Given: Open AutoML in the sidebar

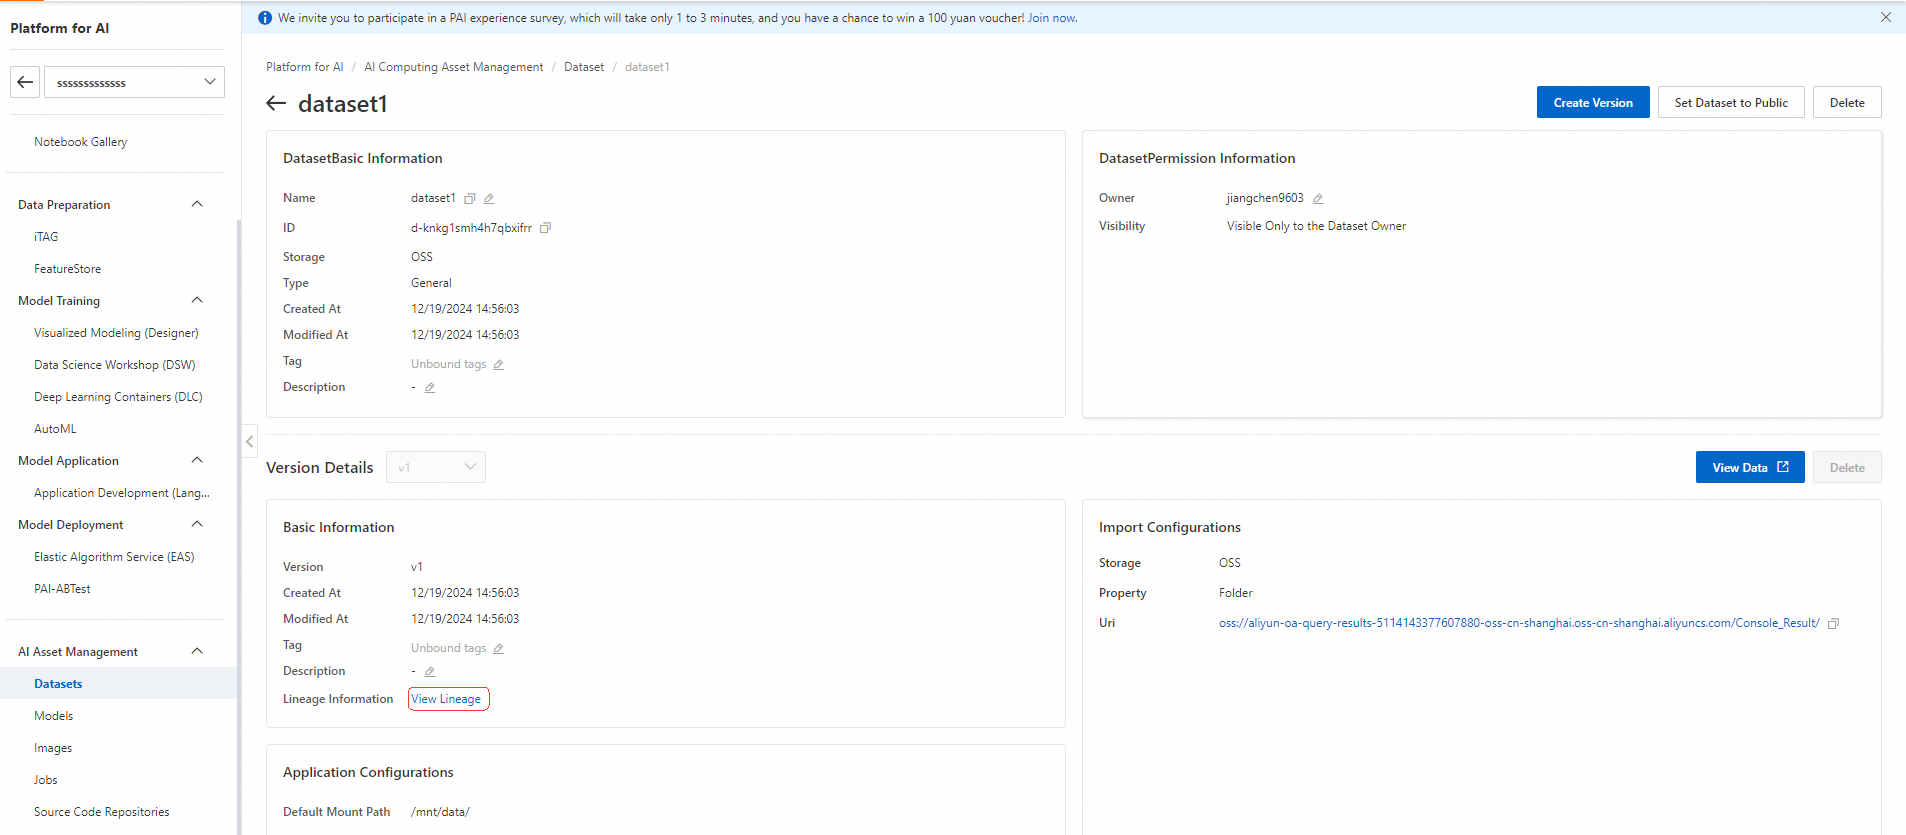Looking at the screenshot, I should coord(55,429).
